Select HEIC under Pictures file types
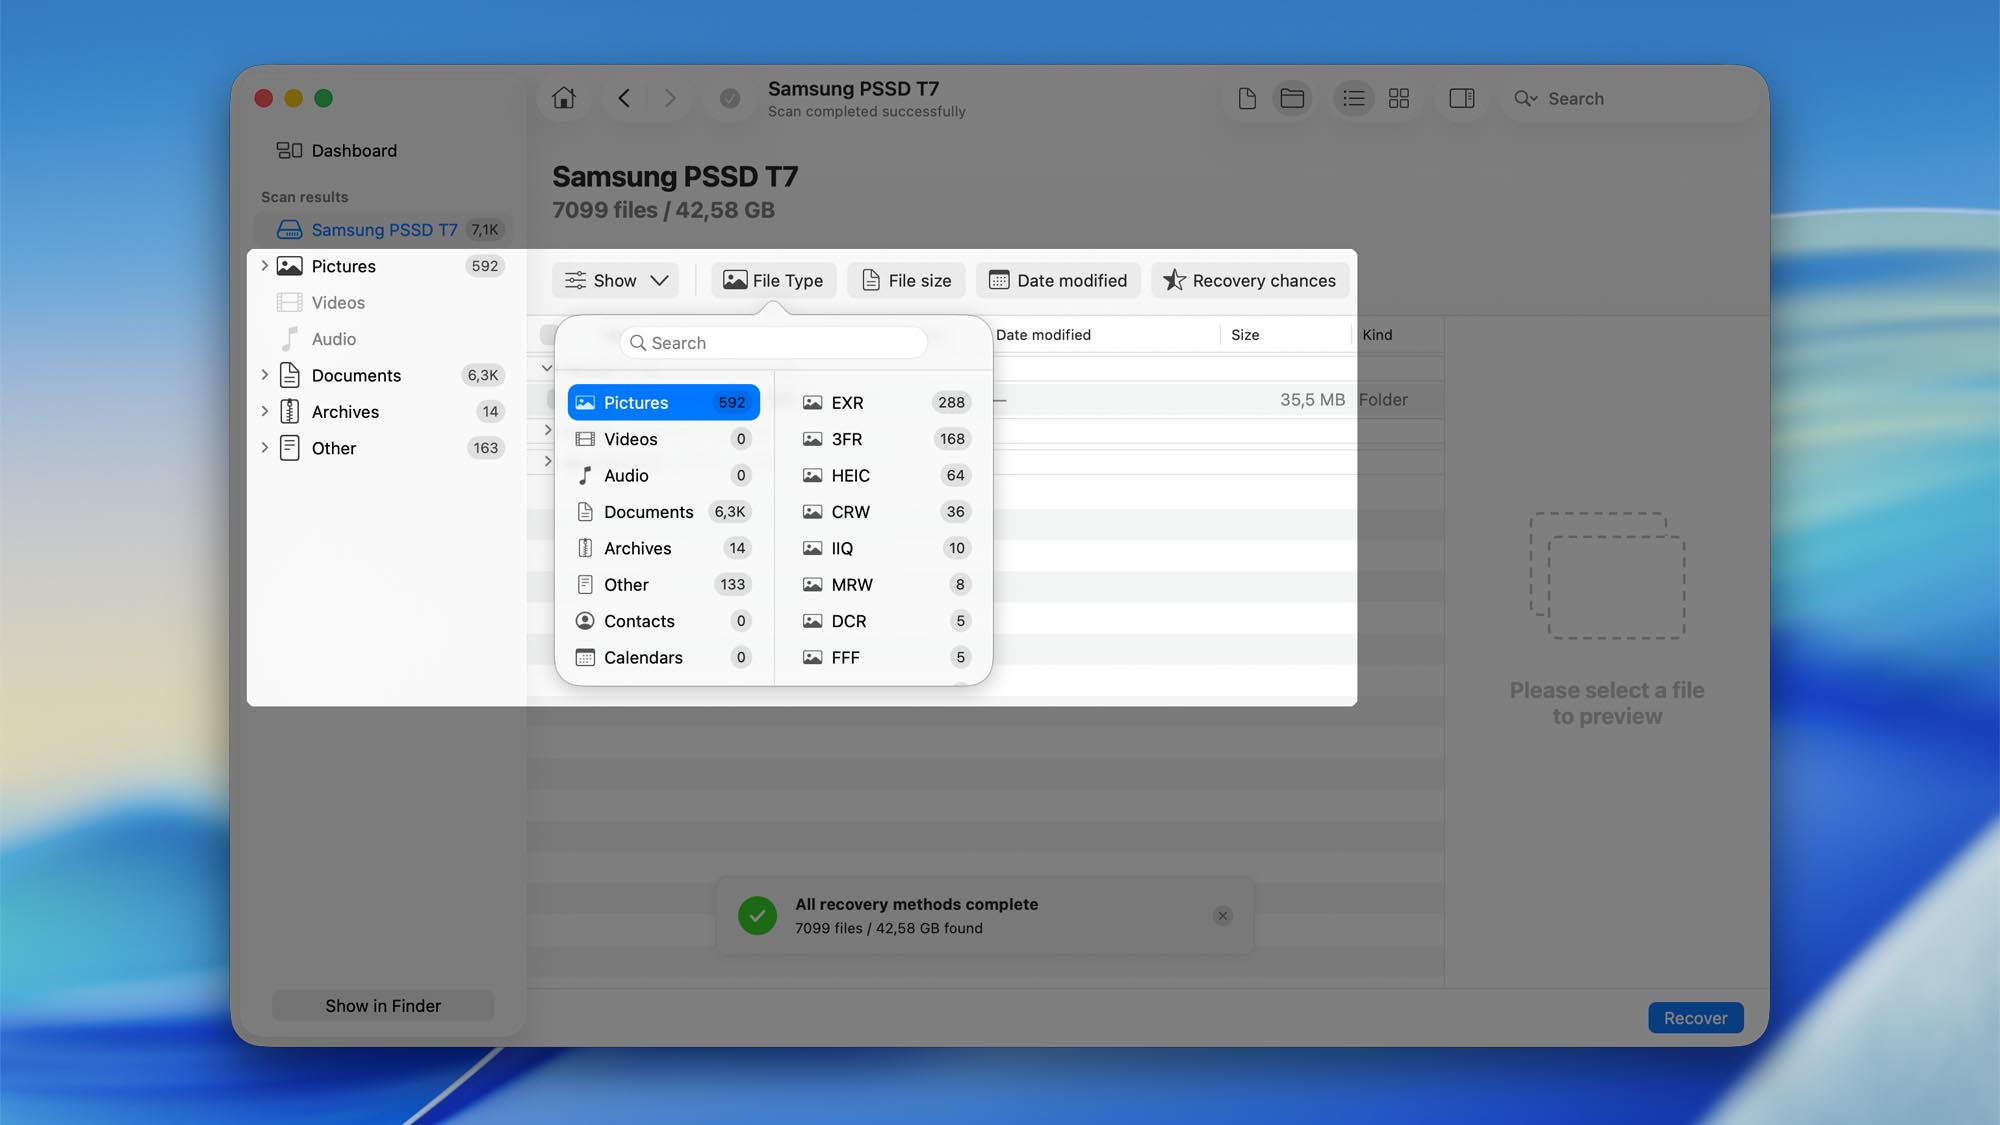 click(881, 475)
